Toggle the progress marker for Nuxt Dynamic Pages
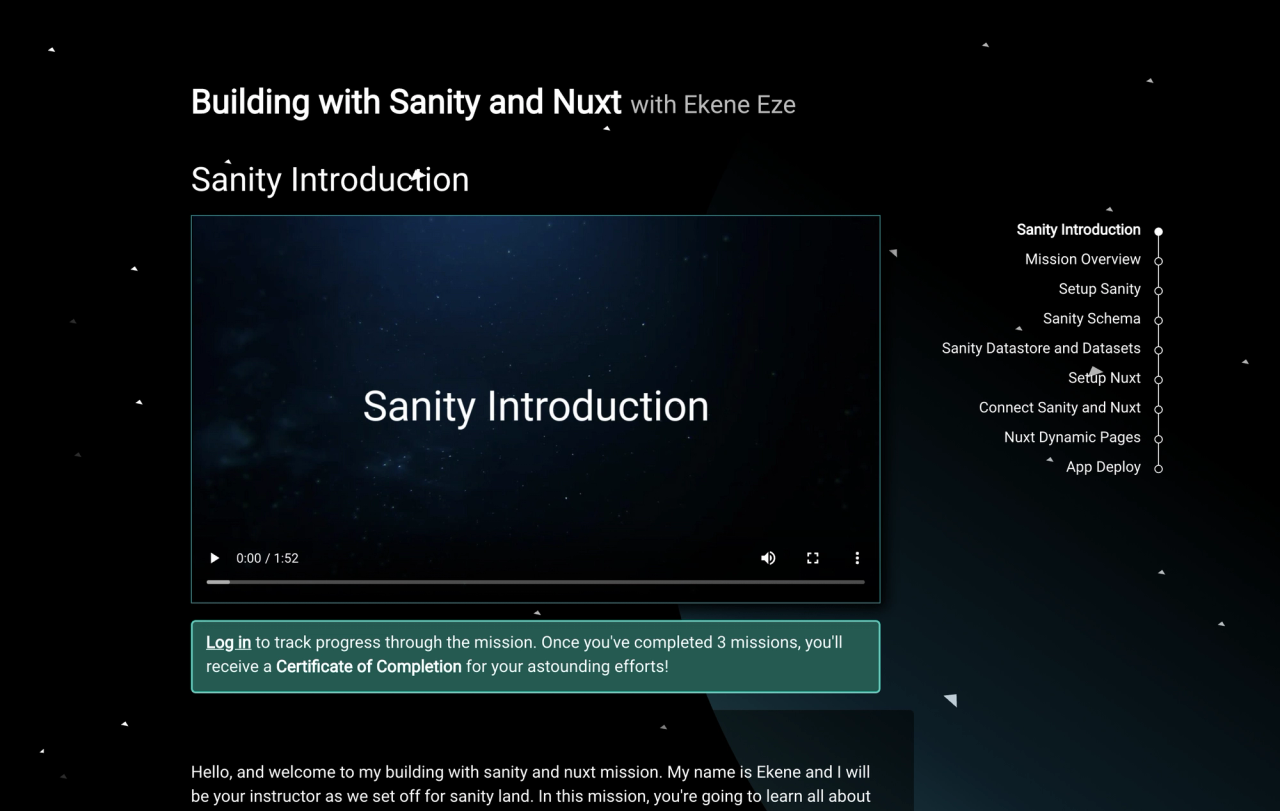 tap(1158, 438)
